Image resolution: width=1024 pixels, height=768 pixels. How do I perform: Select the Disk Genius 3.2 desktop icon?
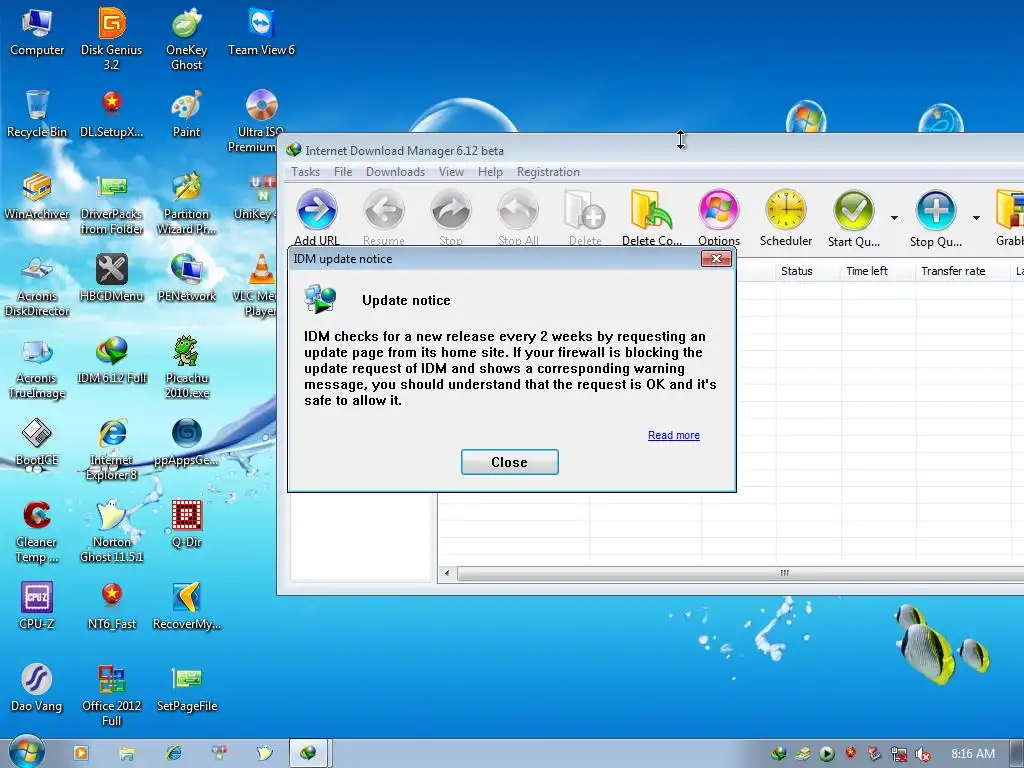click(x=112, y=38)
